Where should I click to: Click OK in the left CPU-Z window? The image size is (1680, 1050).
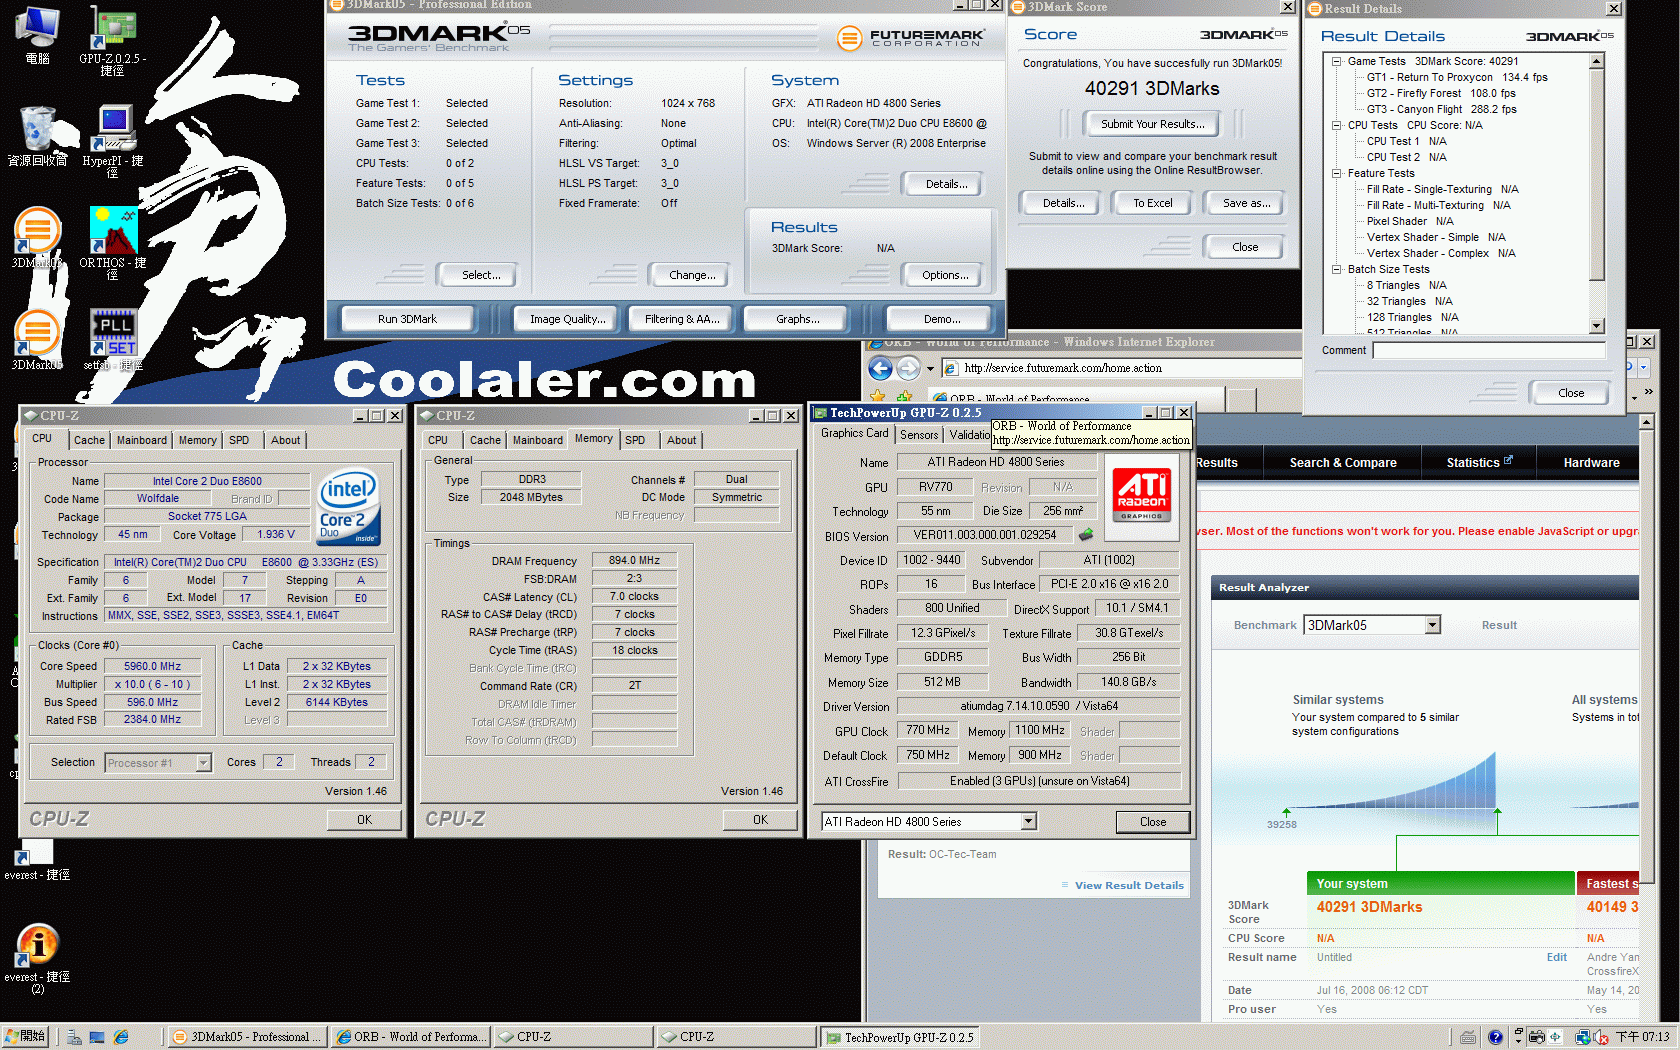pyautogui.click(x=365, y=820)
